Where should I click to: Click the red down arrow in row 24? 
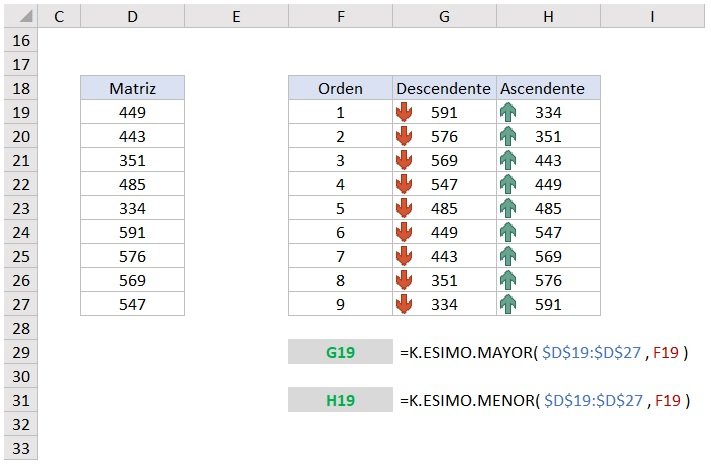404,232
